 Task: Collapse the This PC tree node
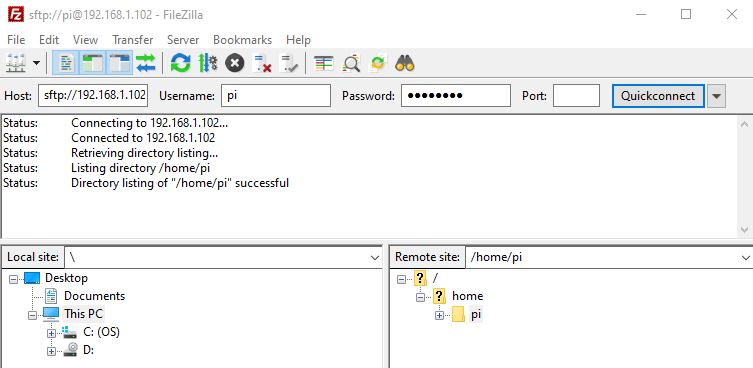32,315
